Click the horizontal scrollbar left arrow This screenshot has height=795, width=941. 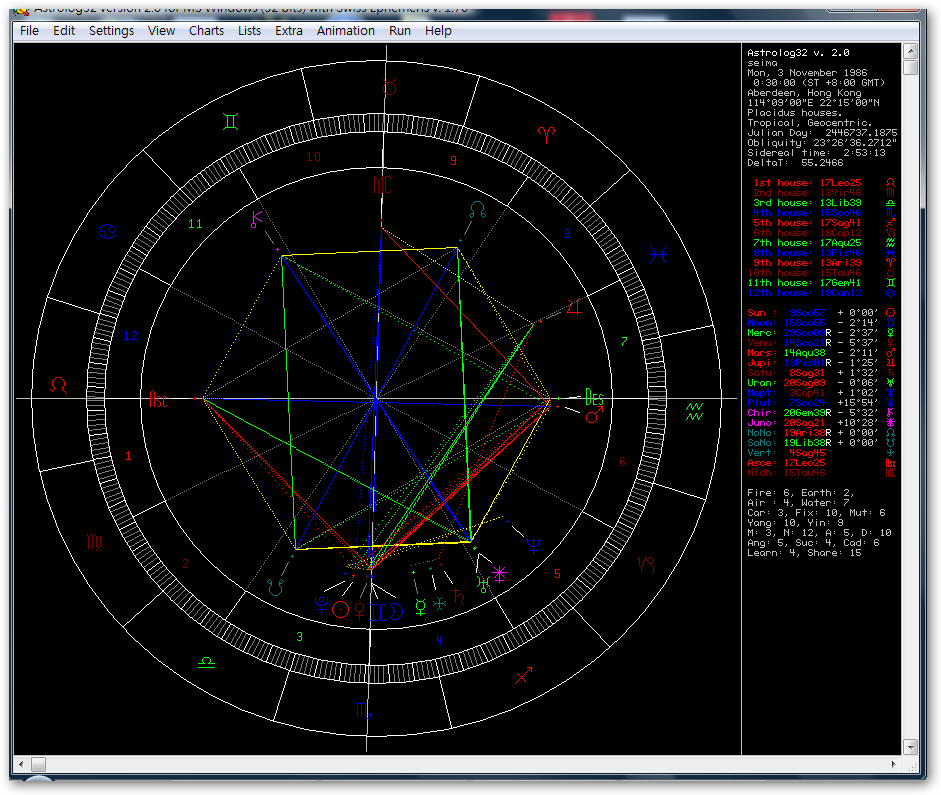19,765
